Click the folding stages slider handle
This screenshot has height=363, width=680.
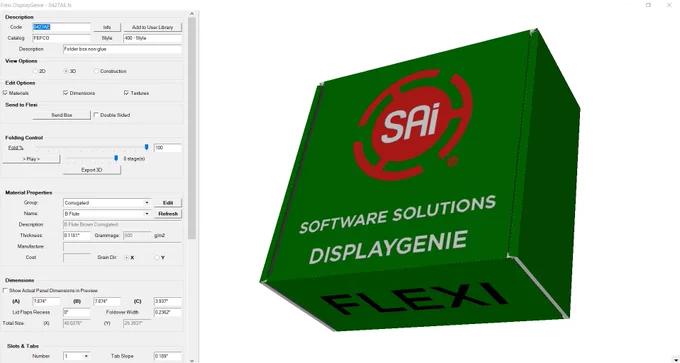click(x=116, y=158)
